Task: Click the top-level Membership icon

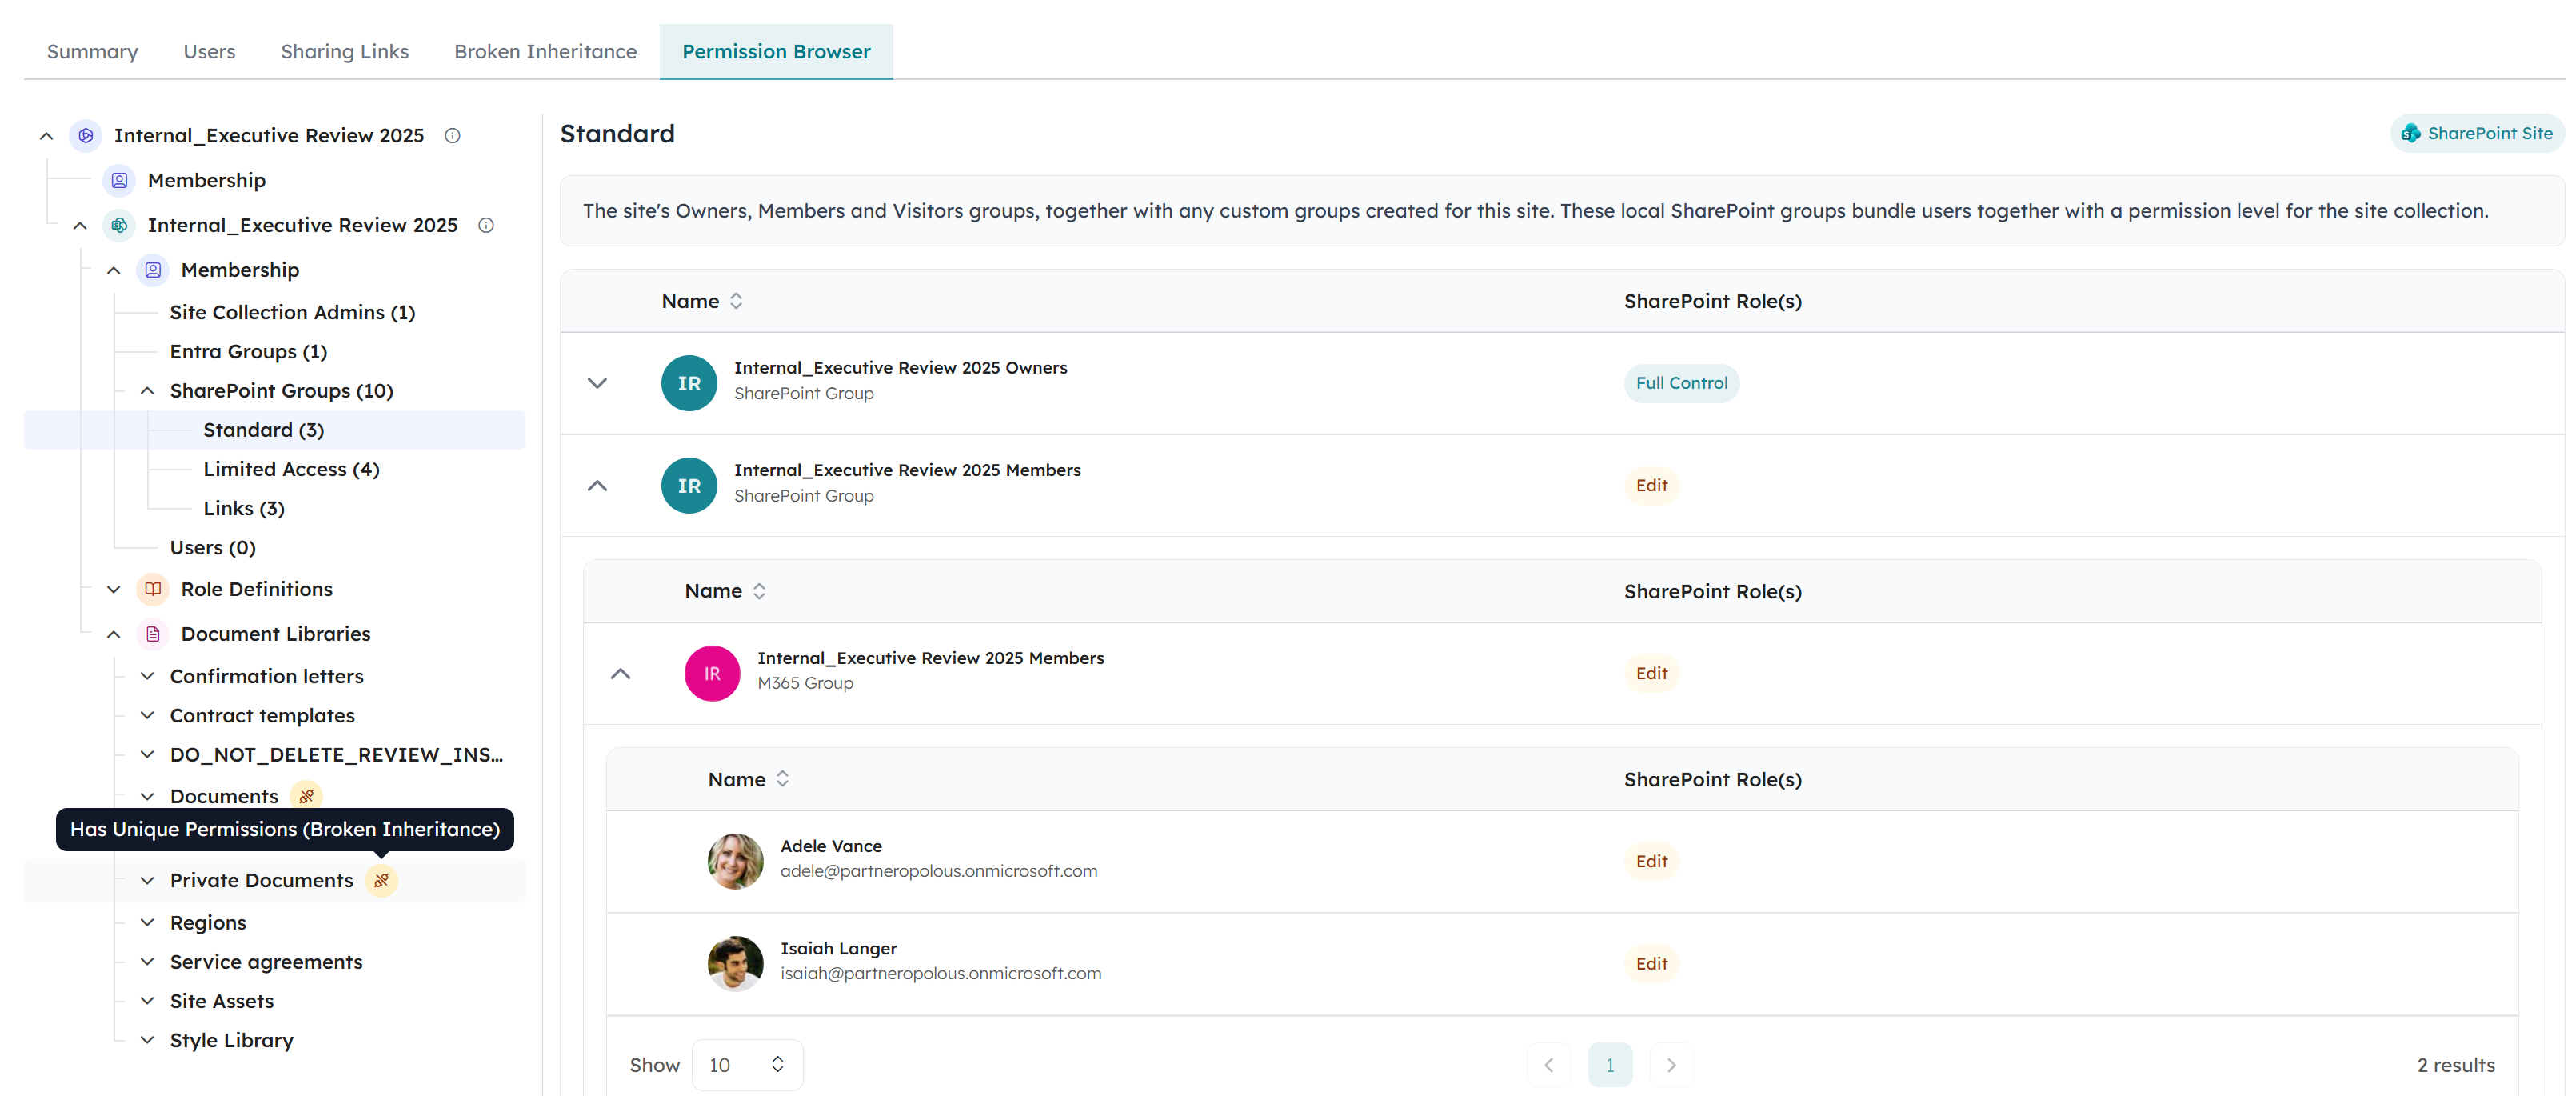Action: (x=119, y=180)
